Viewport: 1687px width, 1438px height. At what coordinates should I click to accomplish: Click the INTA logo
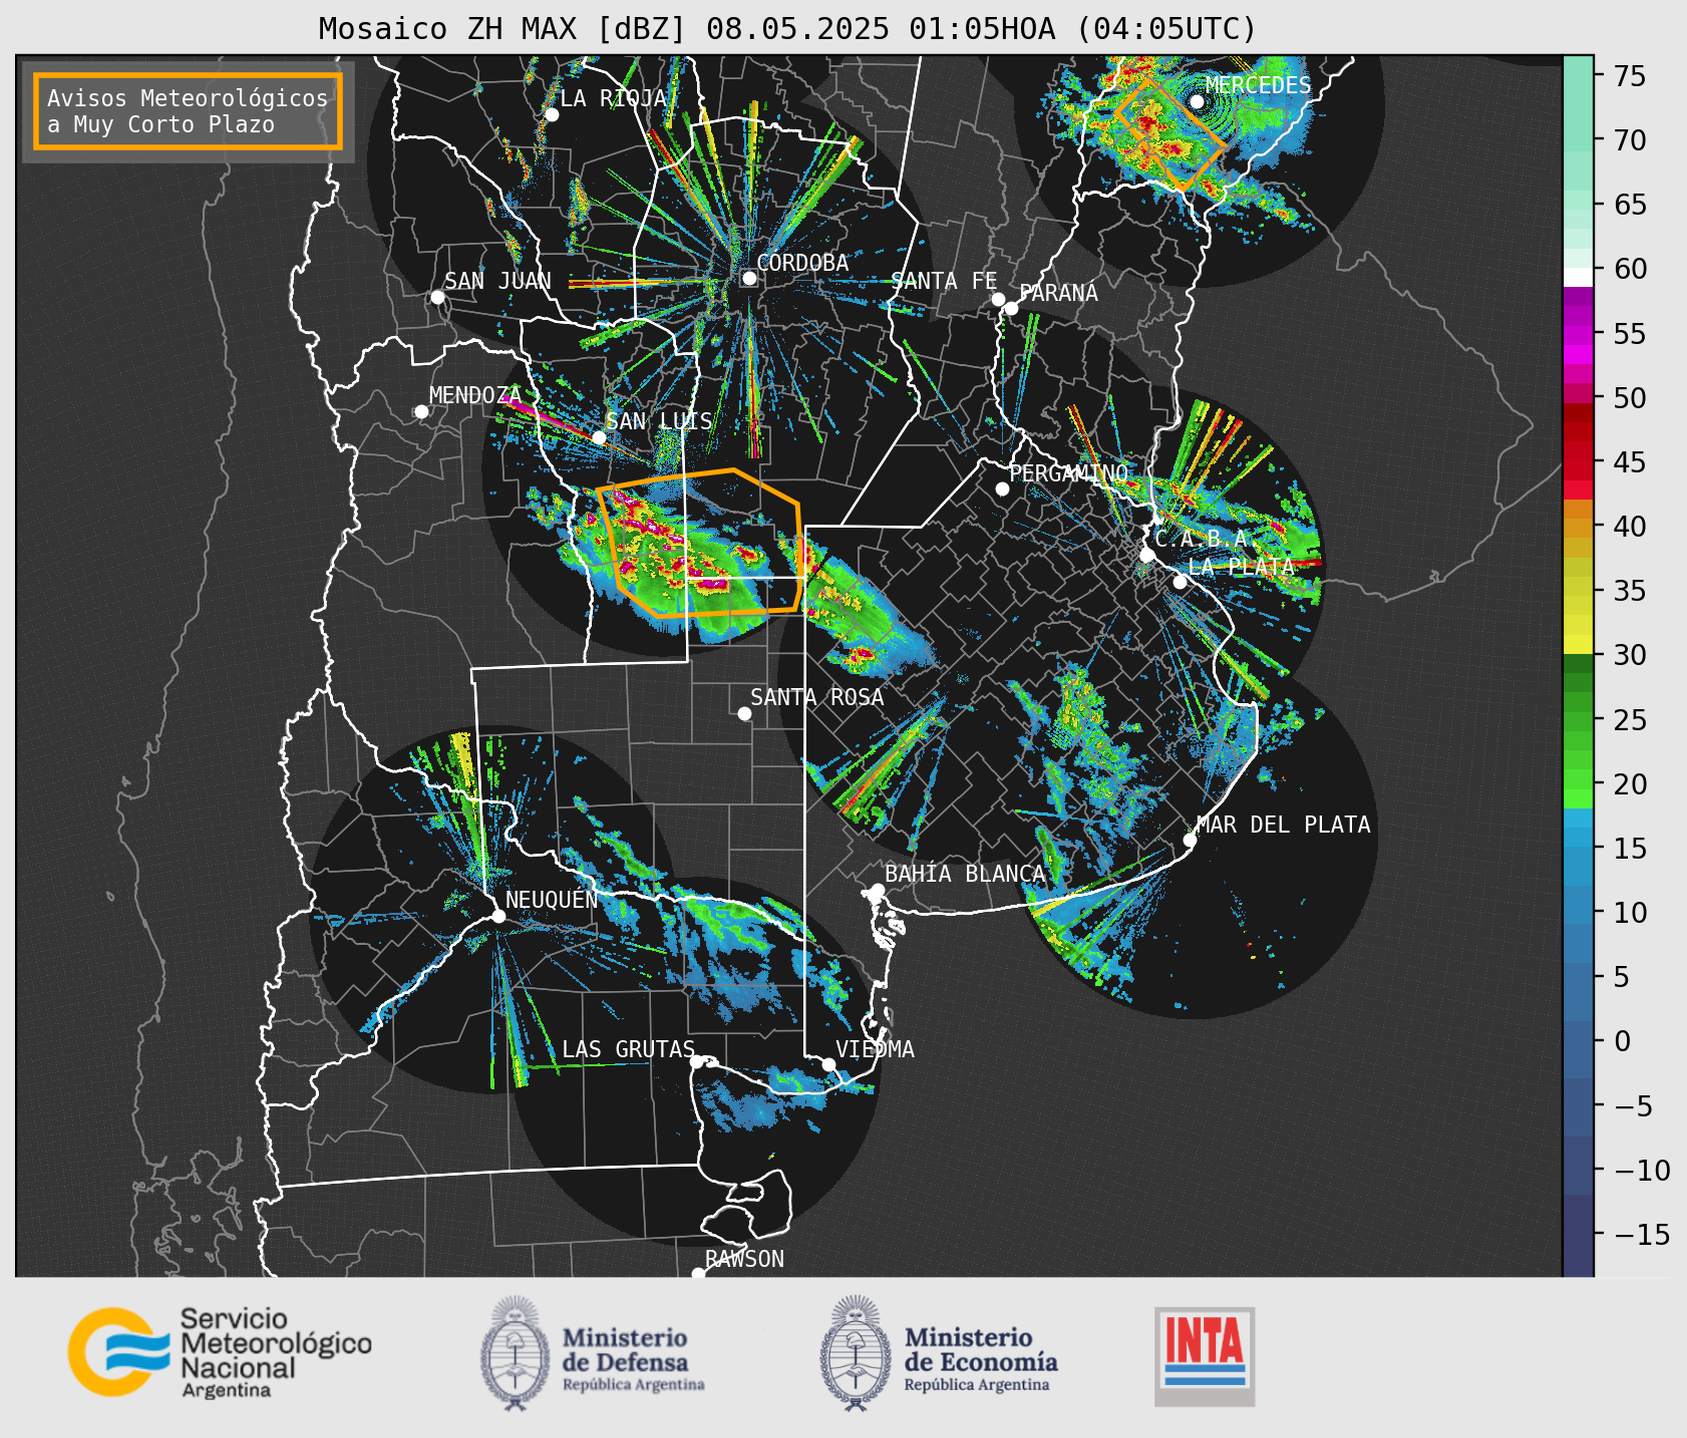click(1204, 1356)
